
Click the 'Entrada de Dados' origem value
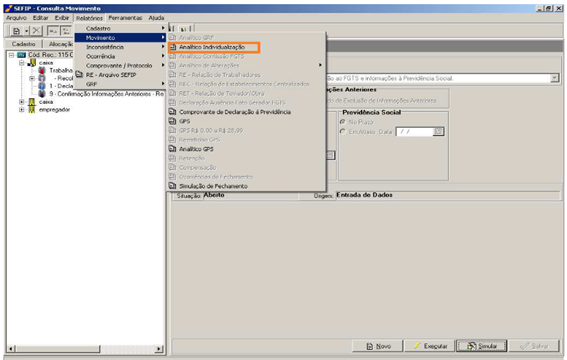tap(364, 195)
